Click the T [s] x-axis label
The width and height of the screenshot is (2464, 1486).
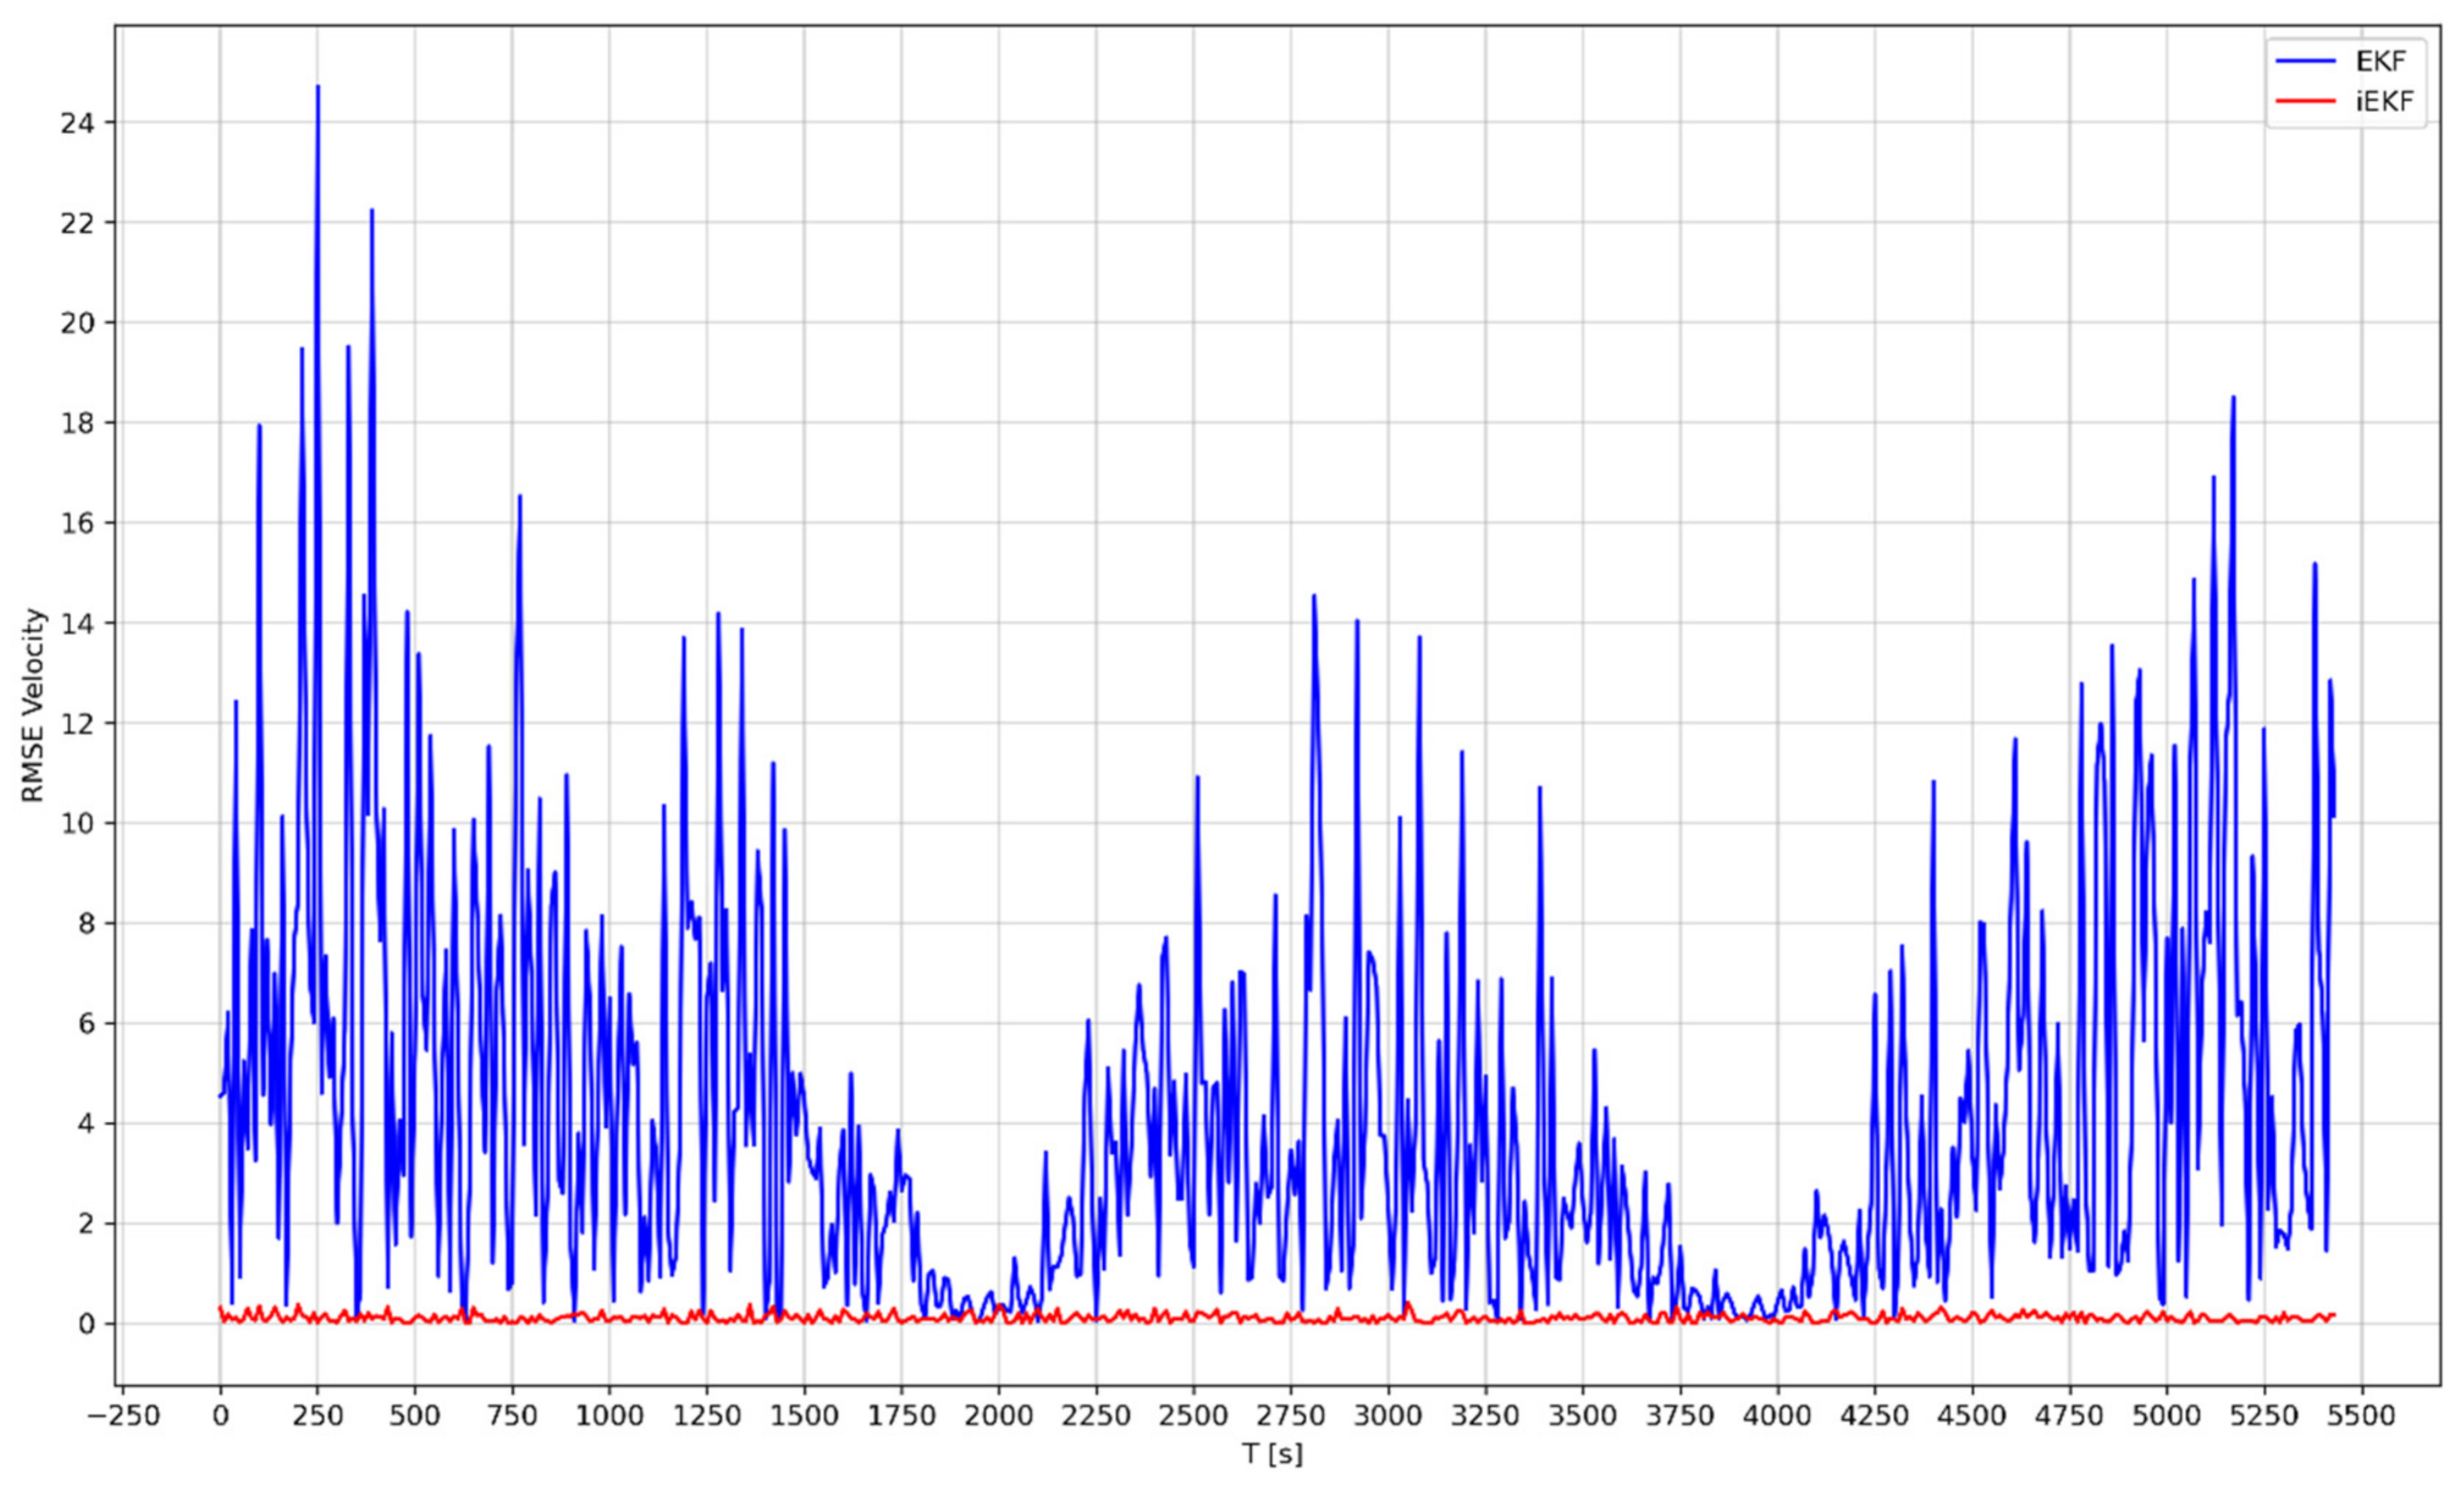point(1272,1454)
